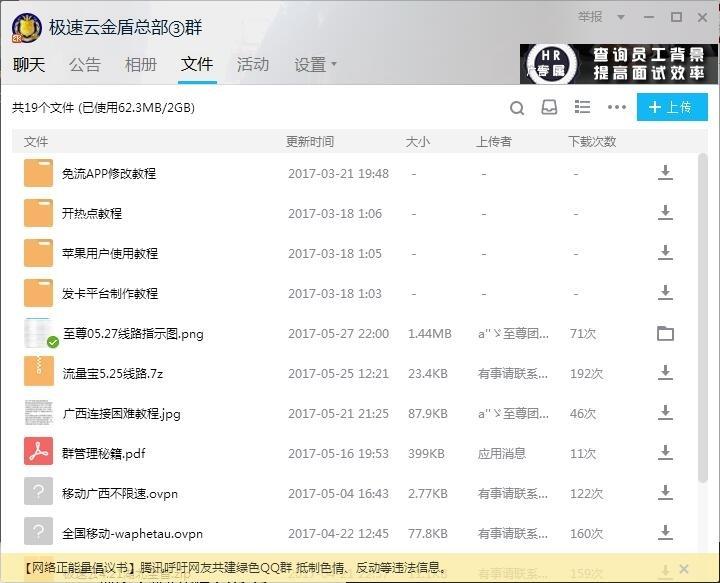Click the 192次 download count

[587, 374]
